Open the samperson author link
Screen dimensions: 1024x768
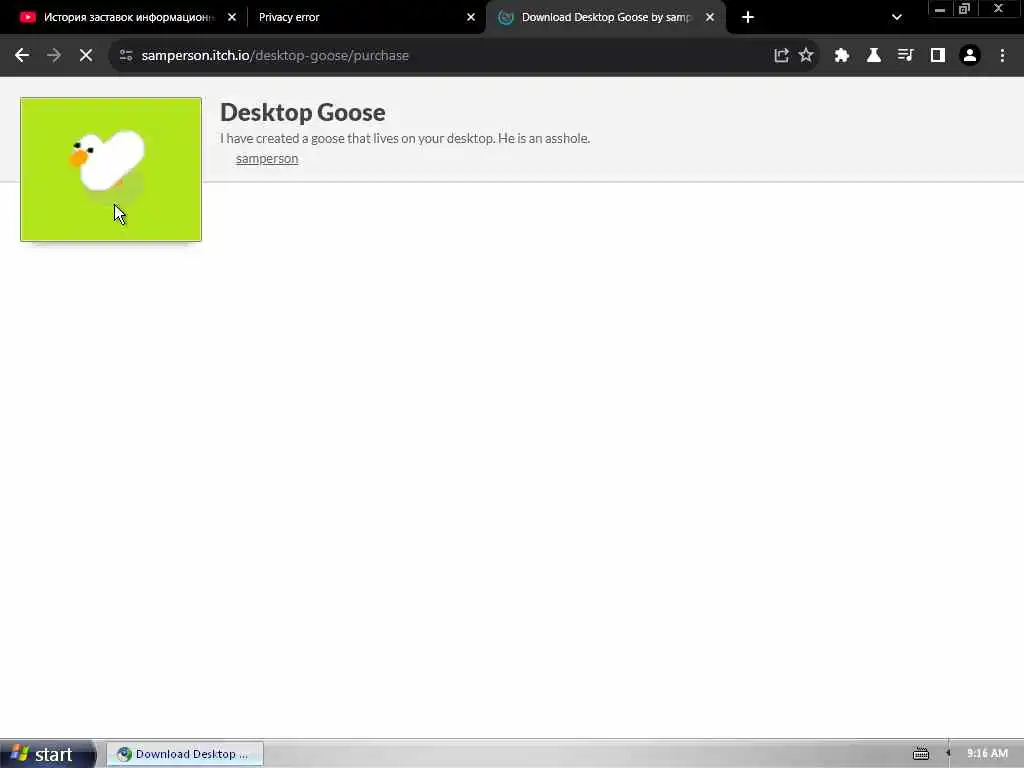pos(266,159)
